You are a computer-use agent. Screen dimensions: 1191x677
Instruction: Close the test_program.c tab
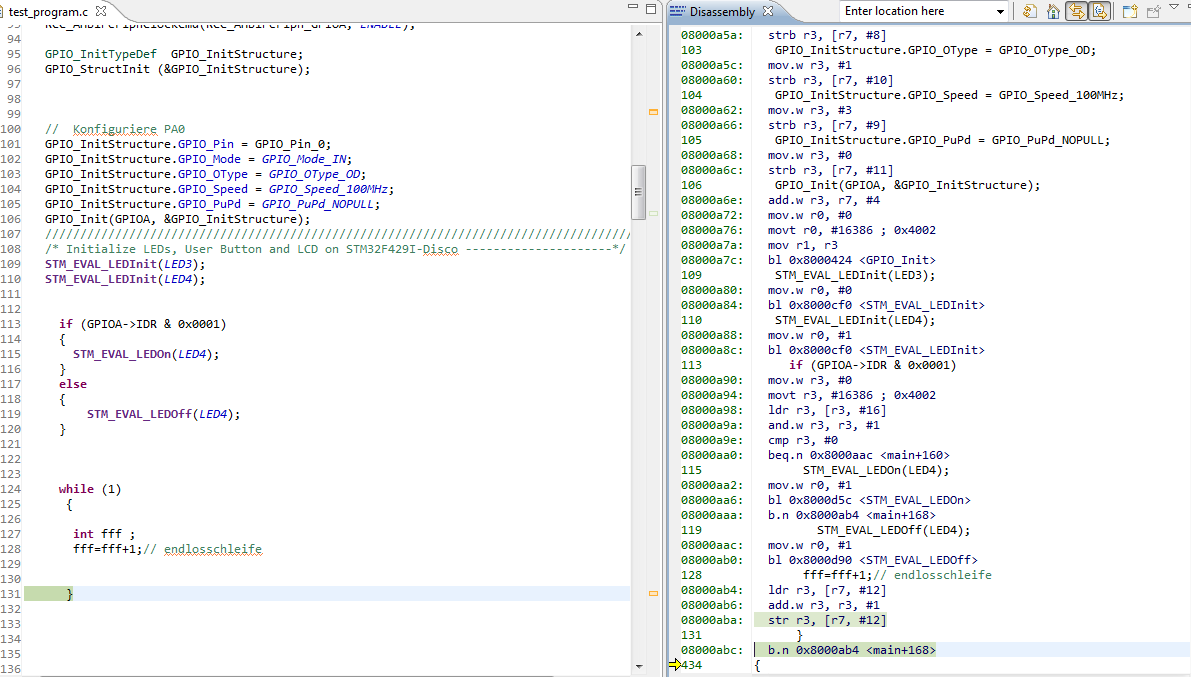(99, 11)
